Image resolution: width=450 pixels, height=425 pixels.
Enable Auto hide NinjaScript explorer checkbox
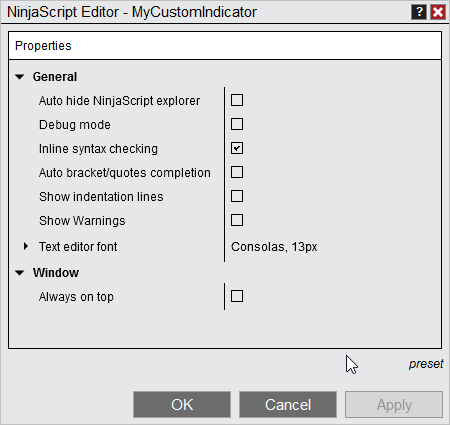tap(237, 100)
